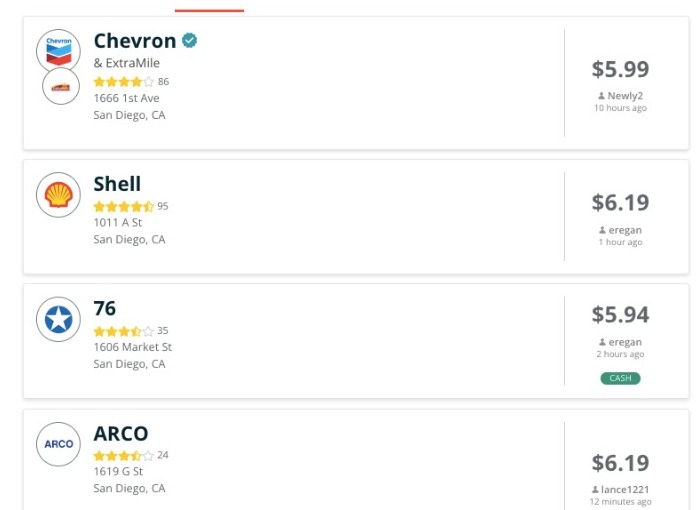This screenshot has width=700, height=510.
Task: Select the $6.19 price at Shell
Action: point(620,202)
